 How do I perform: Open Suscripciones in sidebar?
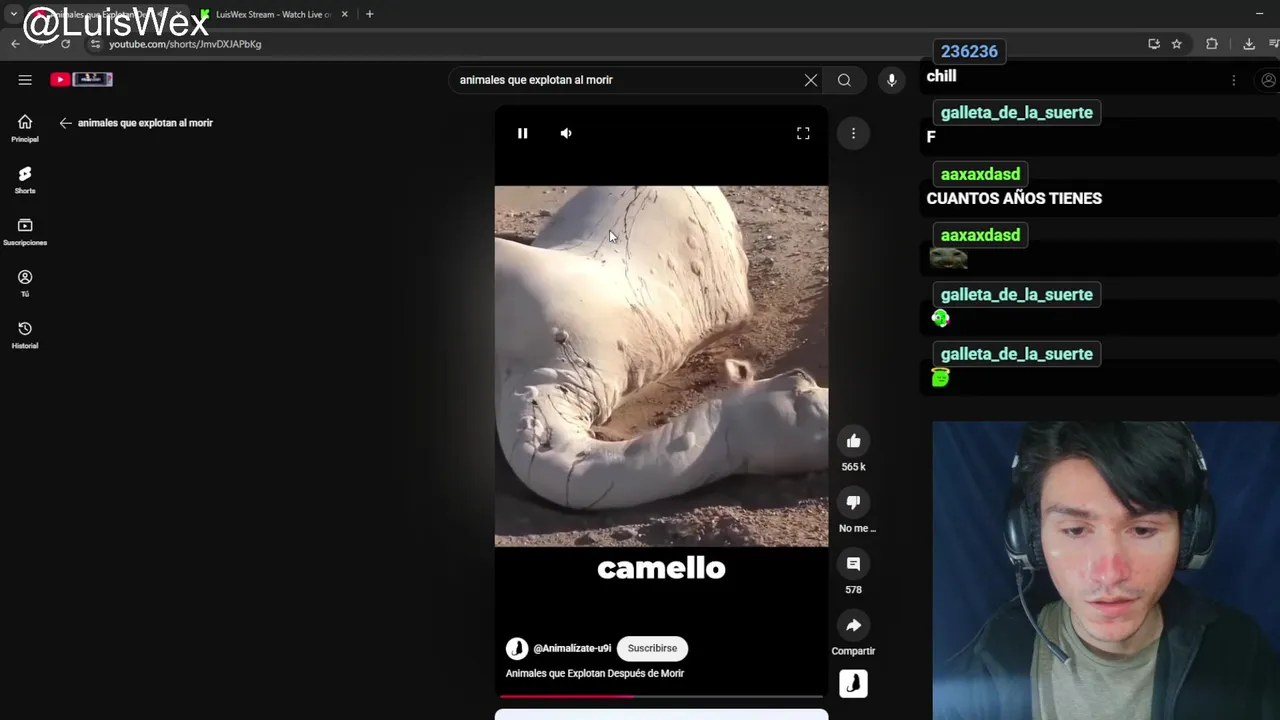coord(25,232)
